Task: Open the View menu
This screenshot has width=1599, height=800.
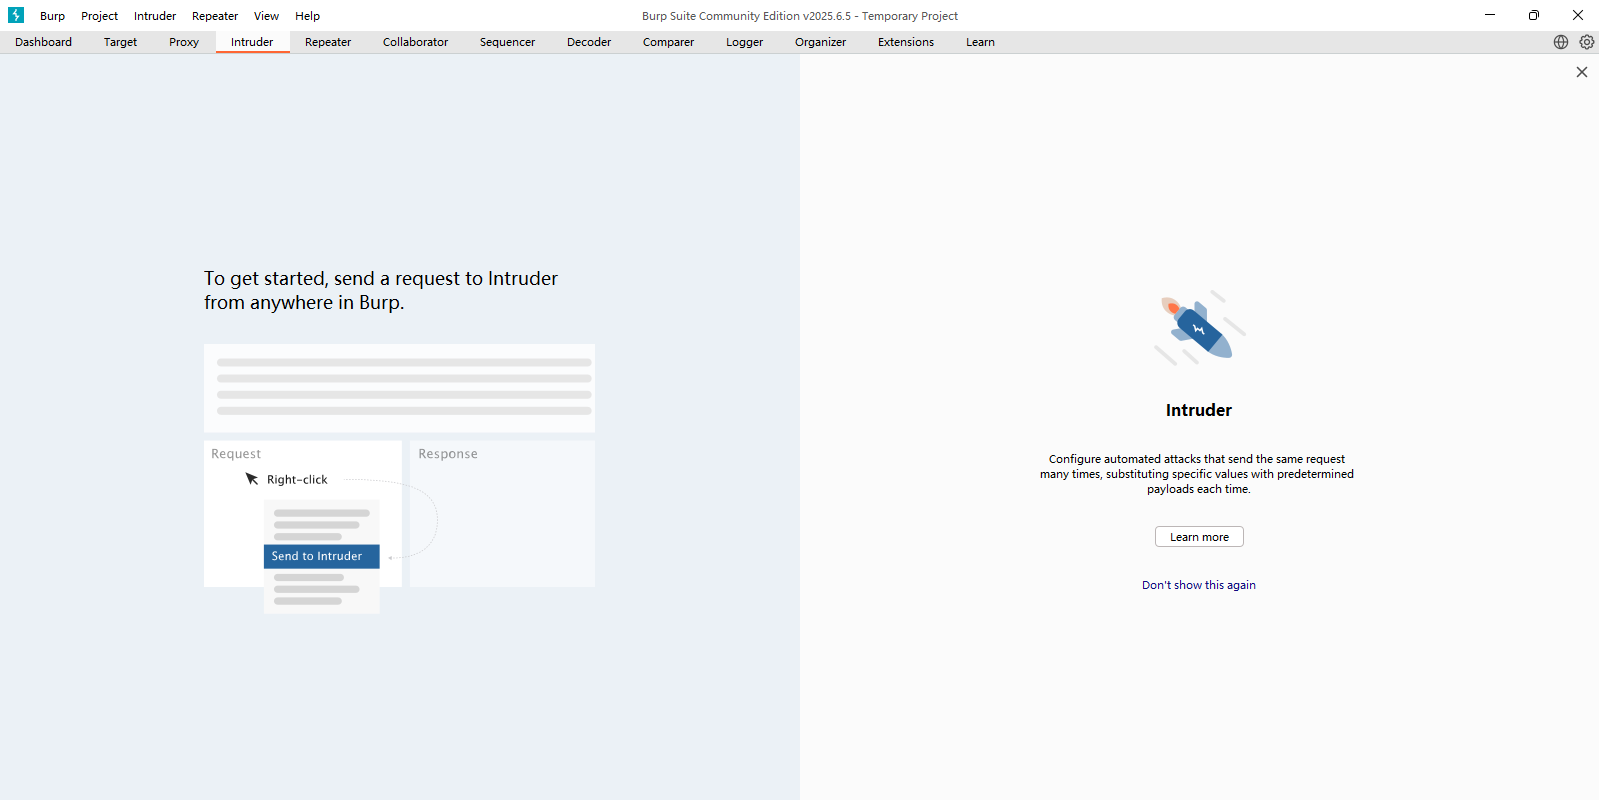Action: tap(266, 16)
